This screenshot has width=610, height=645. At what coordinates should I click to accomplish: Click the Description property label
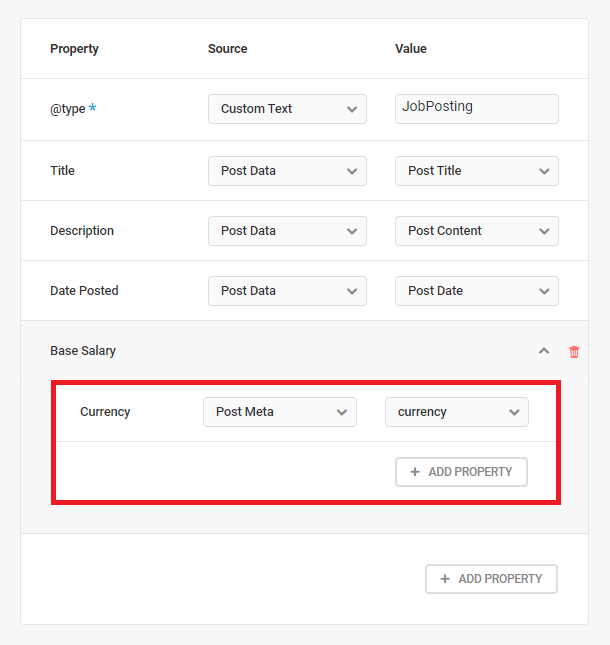tap(82, 231)
